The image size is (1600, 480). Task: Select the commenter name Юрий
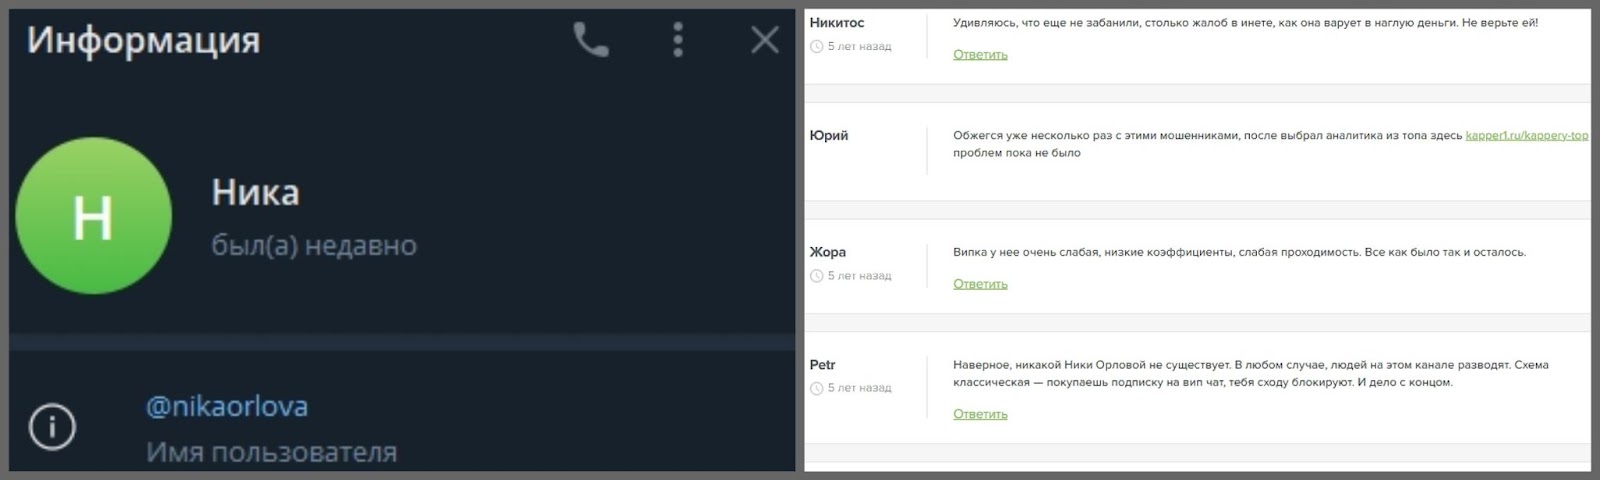[828, 136]
